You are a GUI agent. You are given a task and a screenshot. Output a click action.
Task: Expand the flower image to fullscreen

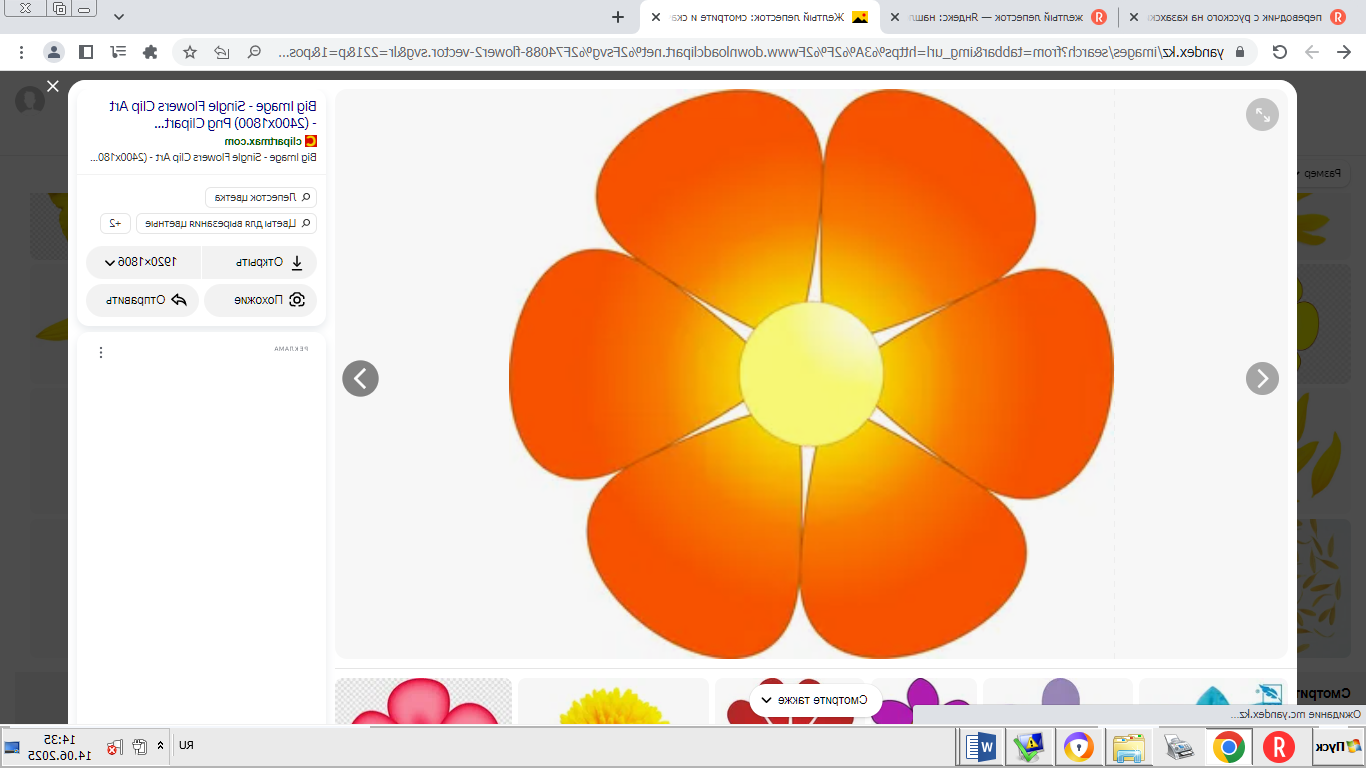1262,114
